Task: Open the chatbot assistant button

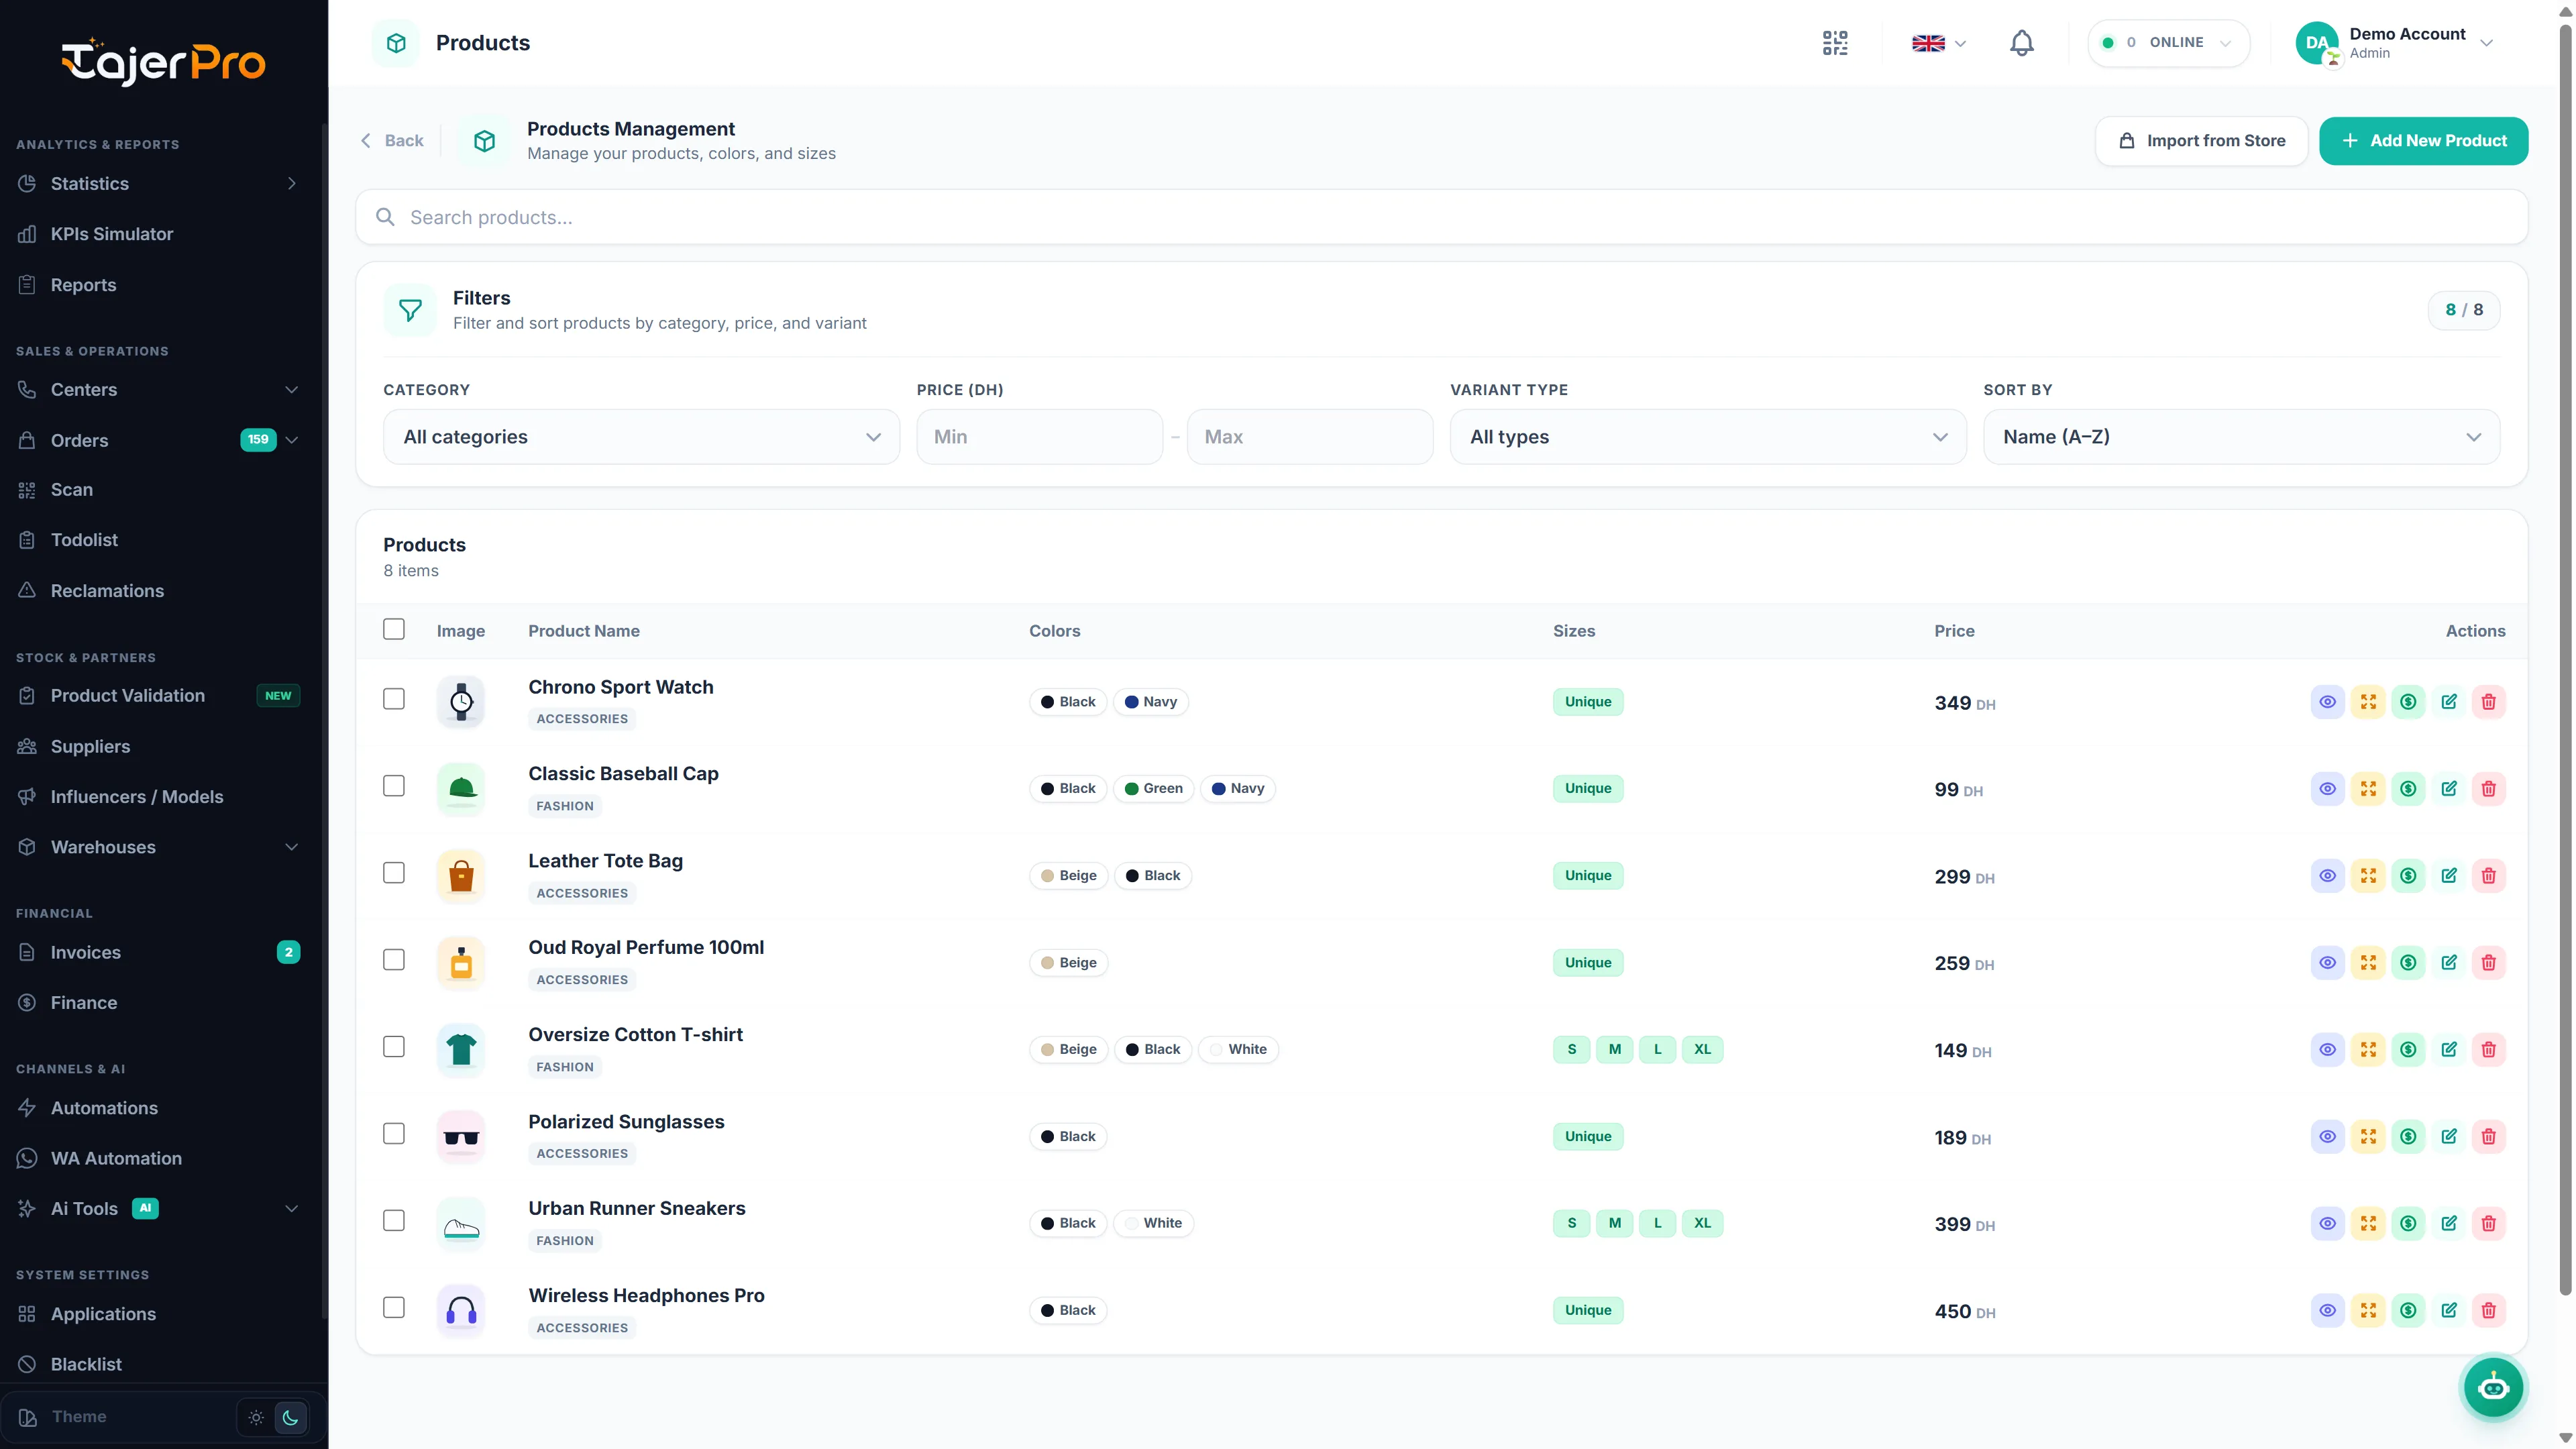Action: pyautogui.click(x=2493, y=1387)
